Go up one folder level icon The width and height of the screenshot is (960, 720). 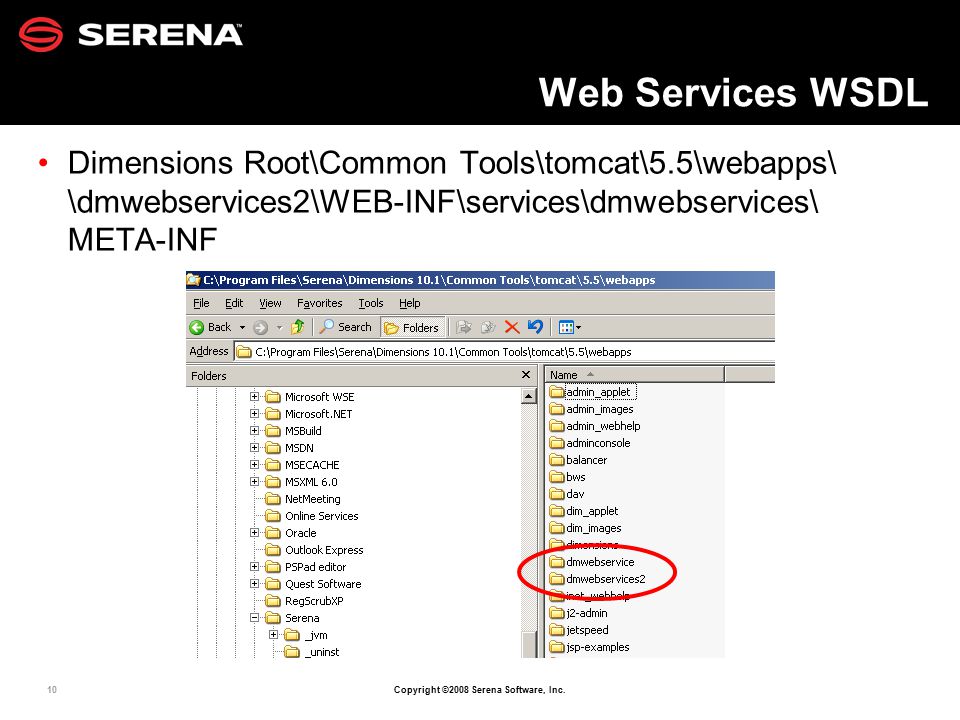tap(298, 327)
